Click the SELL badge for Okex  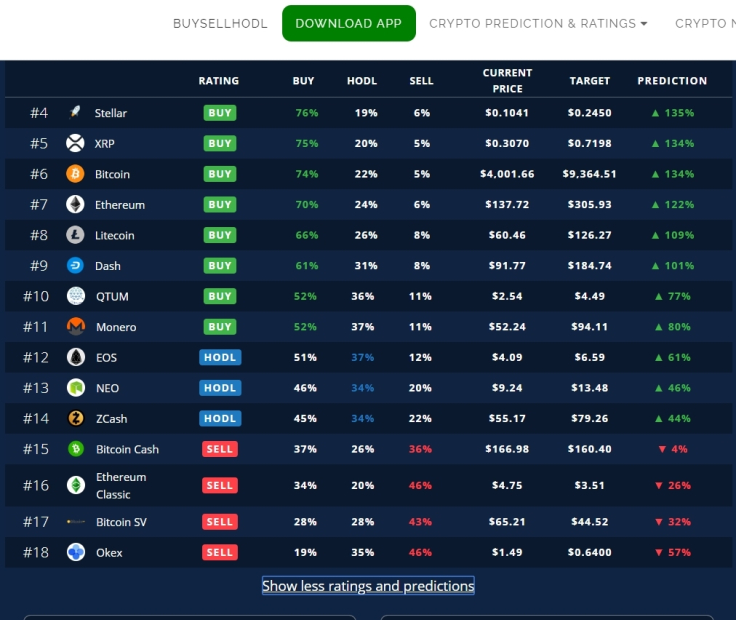coord(220,552)
